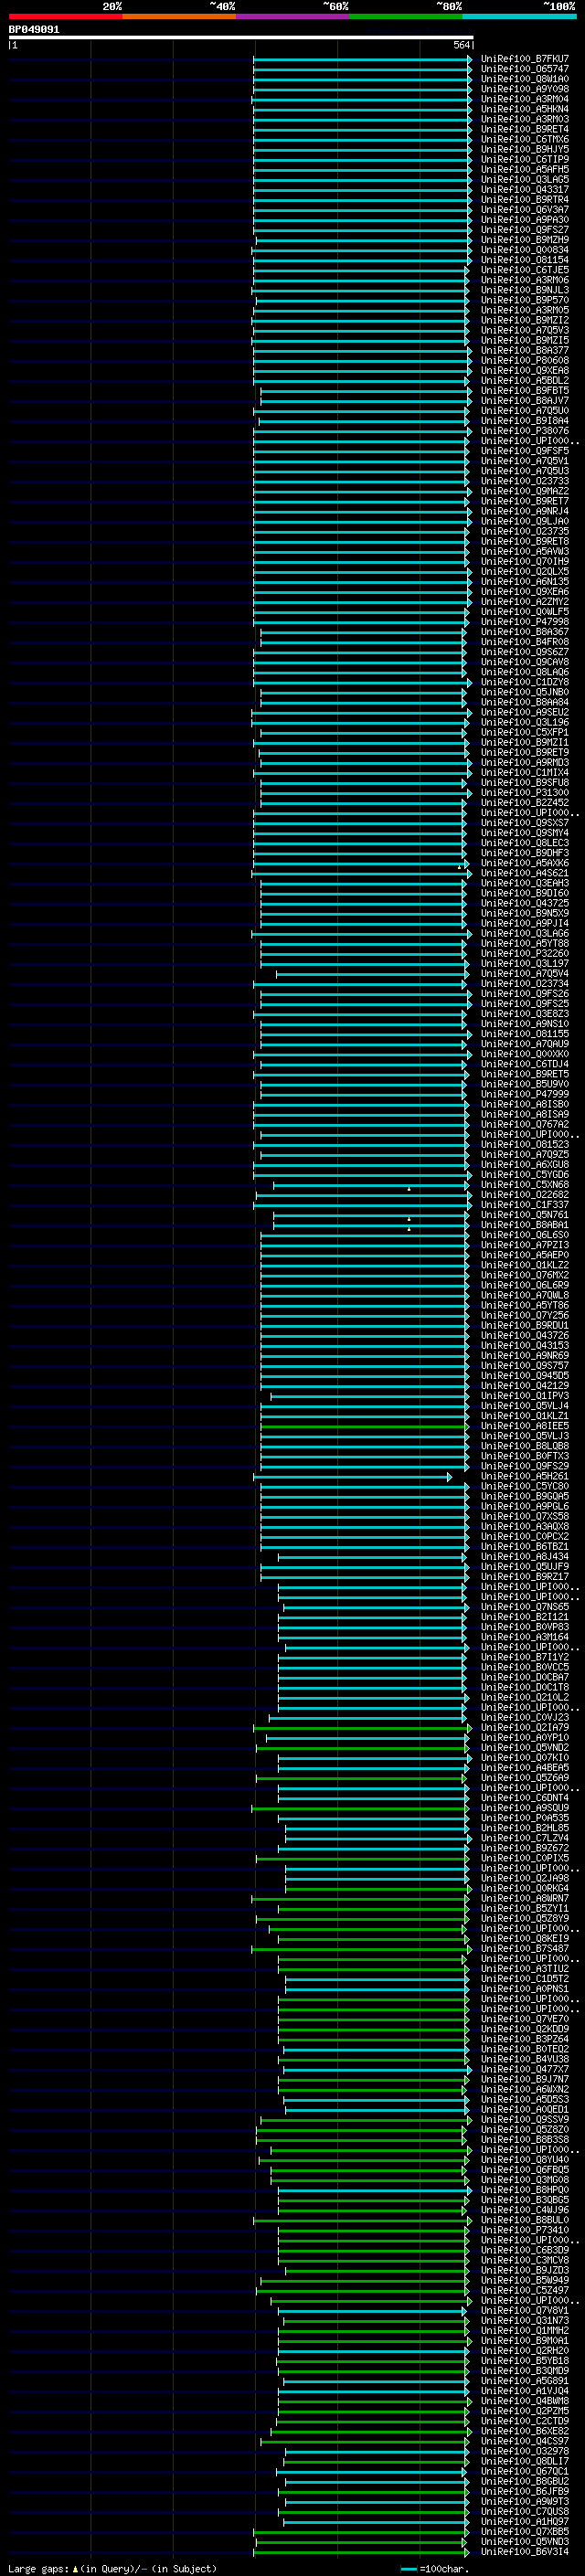Click the purple ~60% identity legend bar
Screen dimensions: 585x2576
pos(293,16)
